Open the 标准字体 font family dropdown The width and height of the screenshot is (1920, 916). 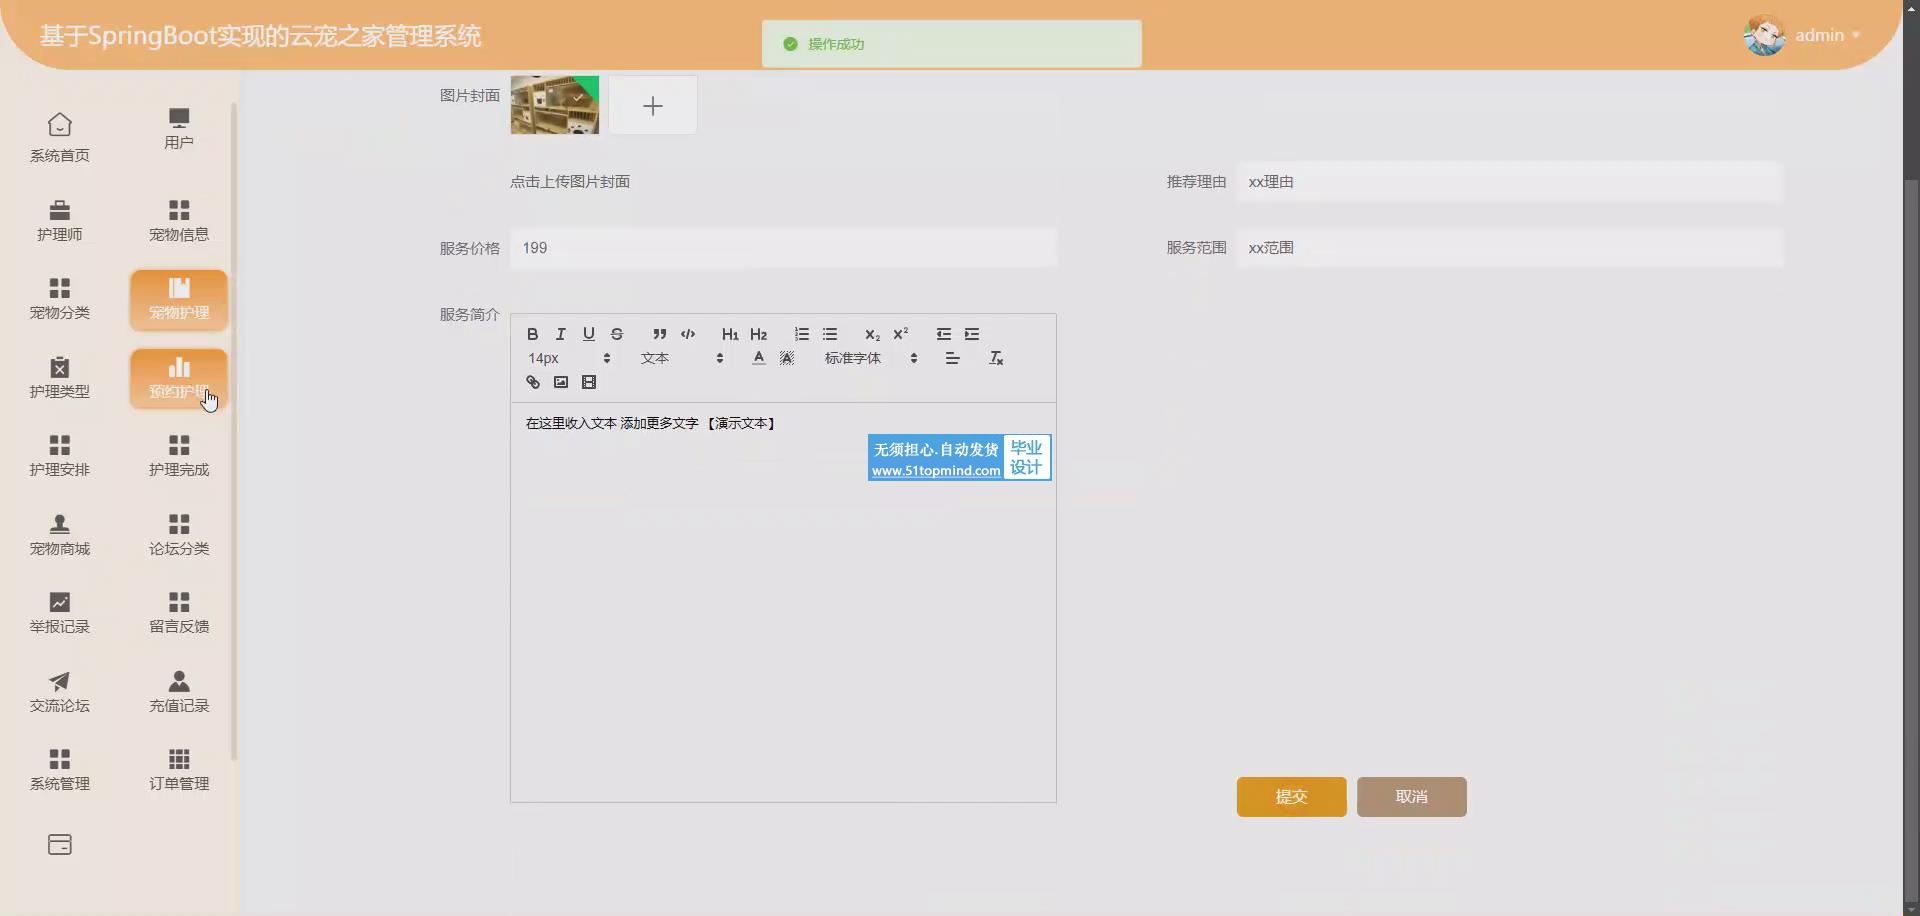(870, 358)
